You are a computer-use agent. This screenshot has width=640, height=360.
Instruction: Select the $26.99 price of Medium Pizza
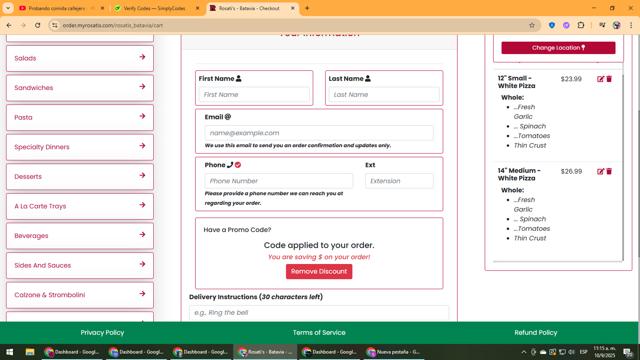point(571,171)
